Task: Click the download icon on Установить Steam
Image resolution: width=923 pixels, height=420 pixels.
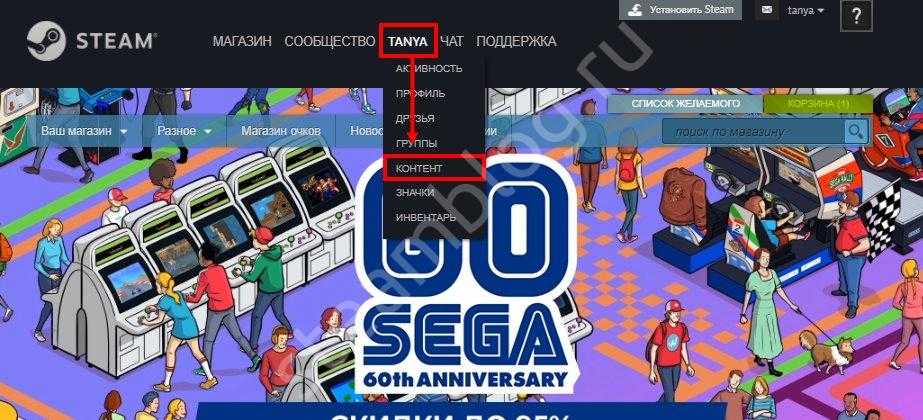Action: pyautogui.click(x=635, y=10)
